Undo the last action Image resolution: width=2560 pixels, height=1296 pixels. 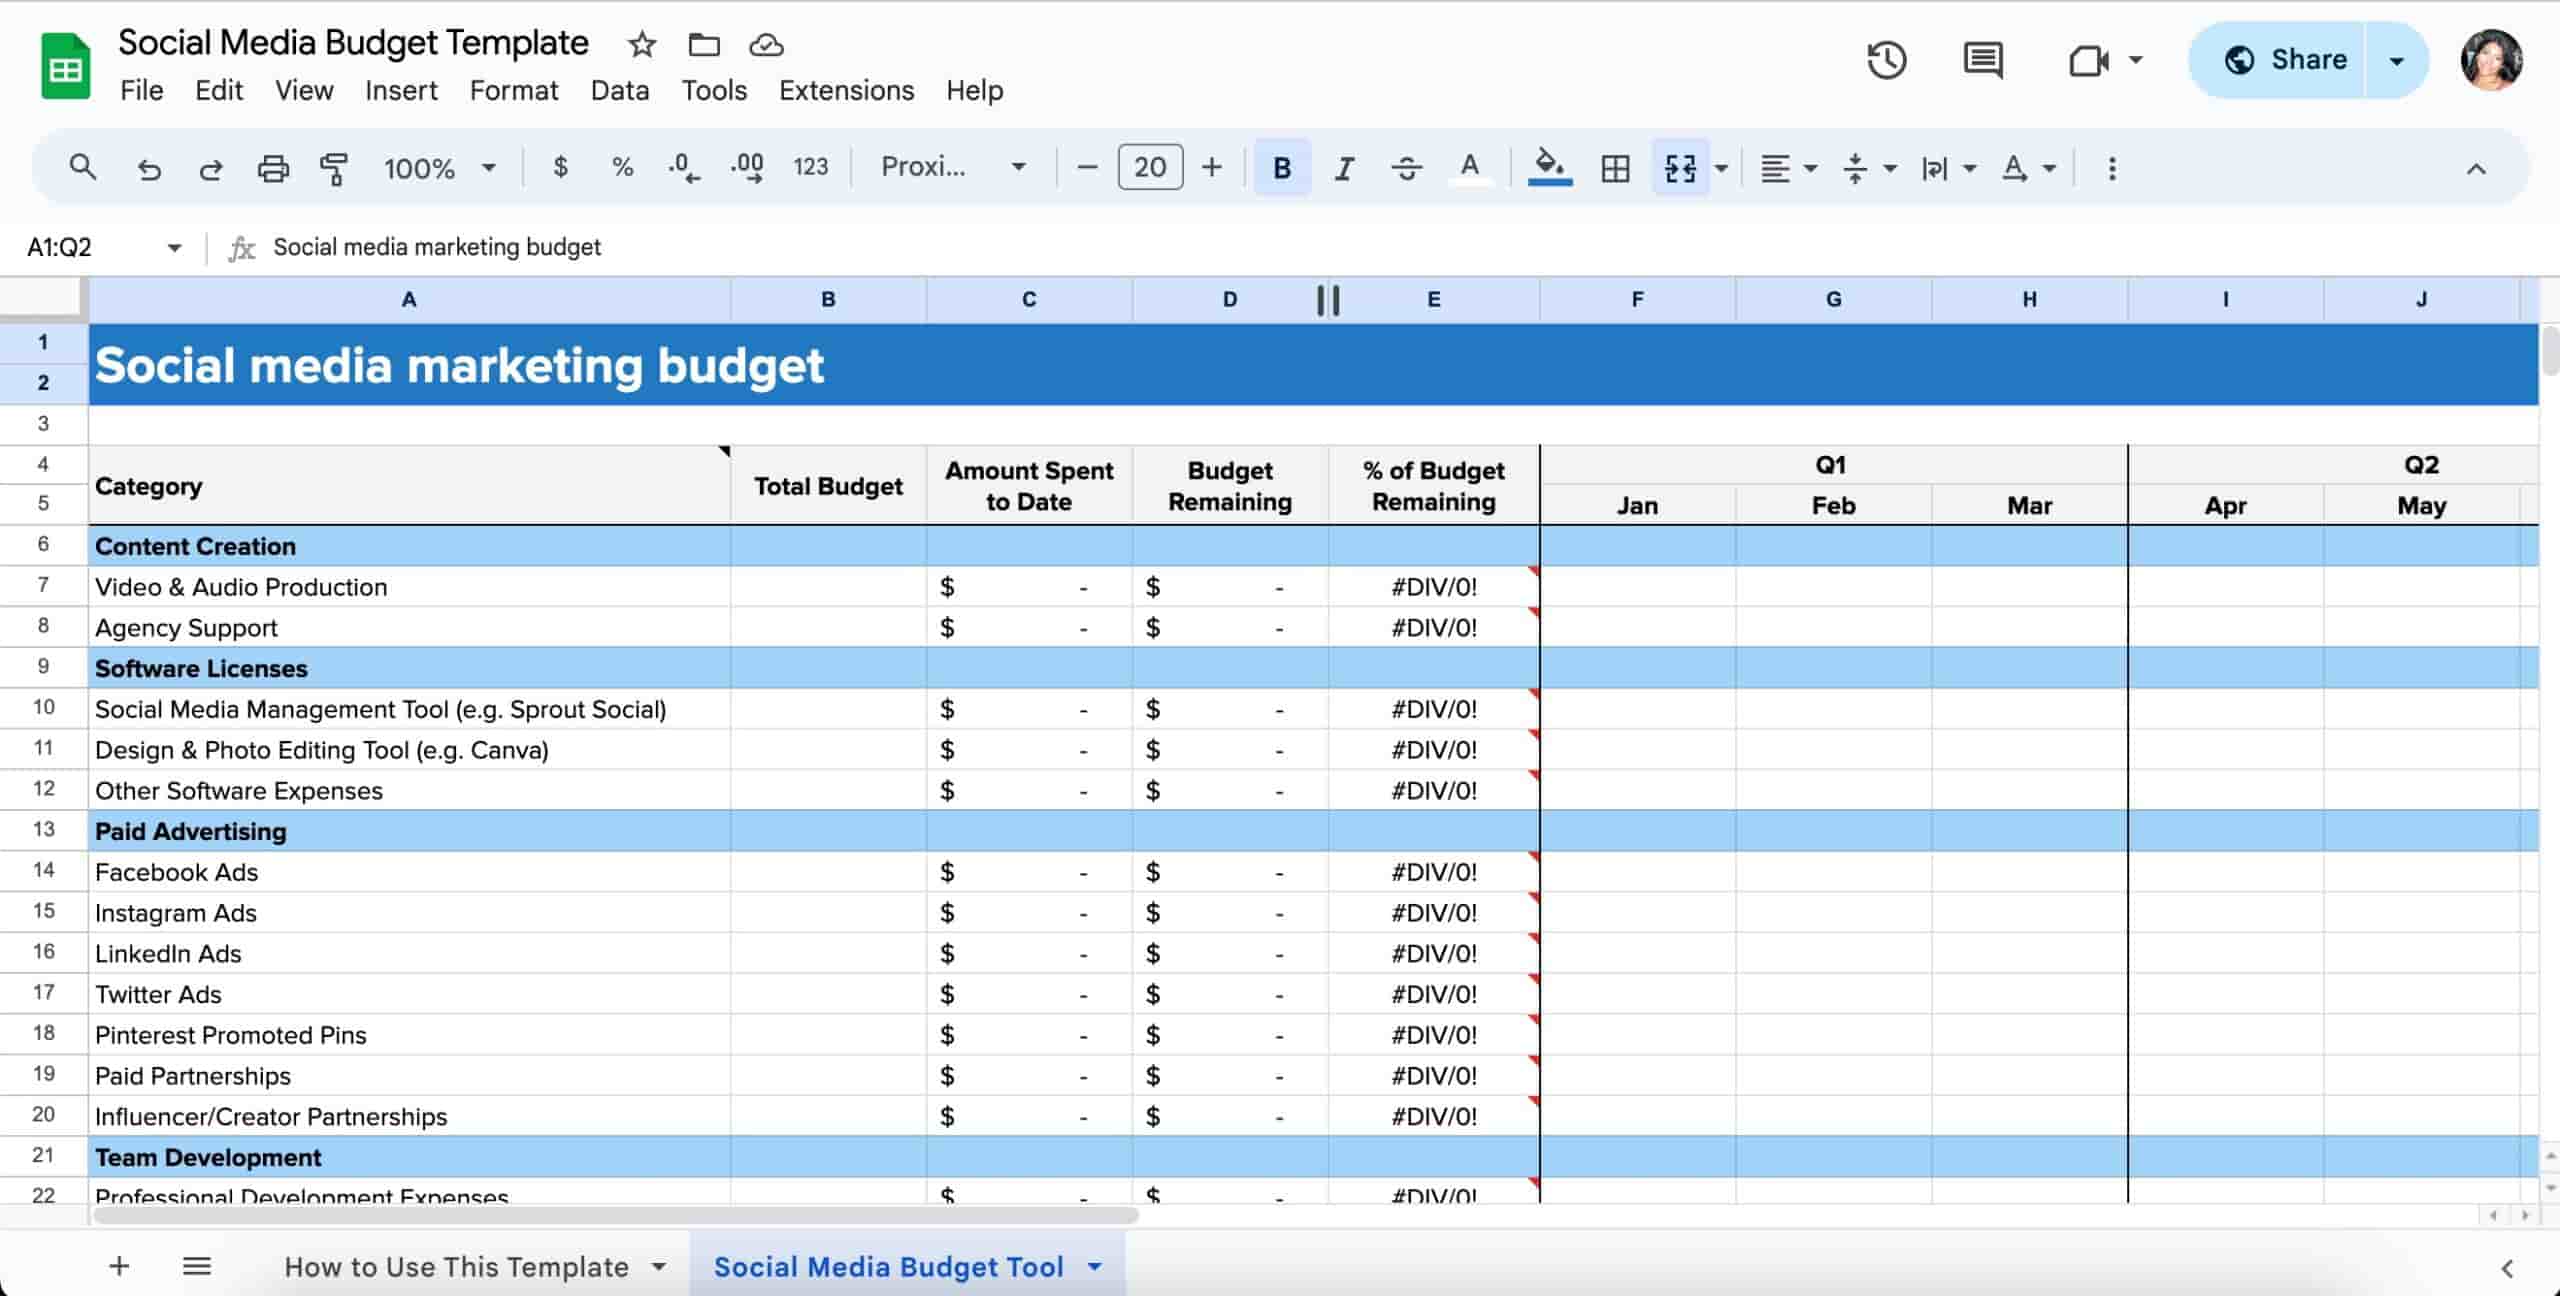[150, 167]
